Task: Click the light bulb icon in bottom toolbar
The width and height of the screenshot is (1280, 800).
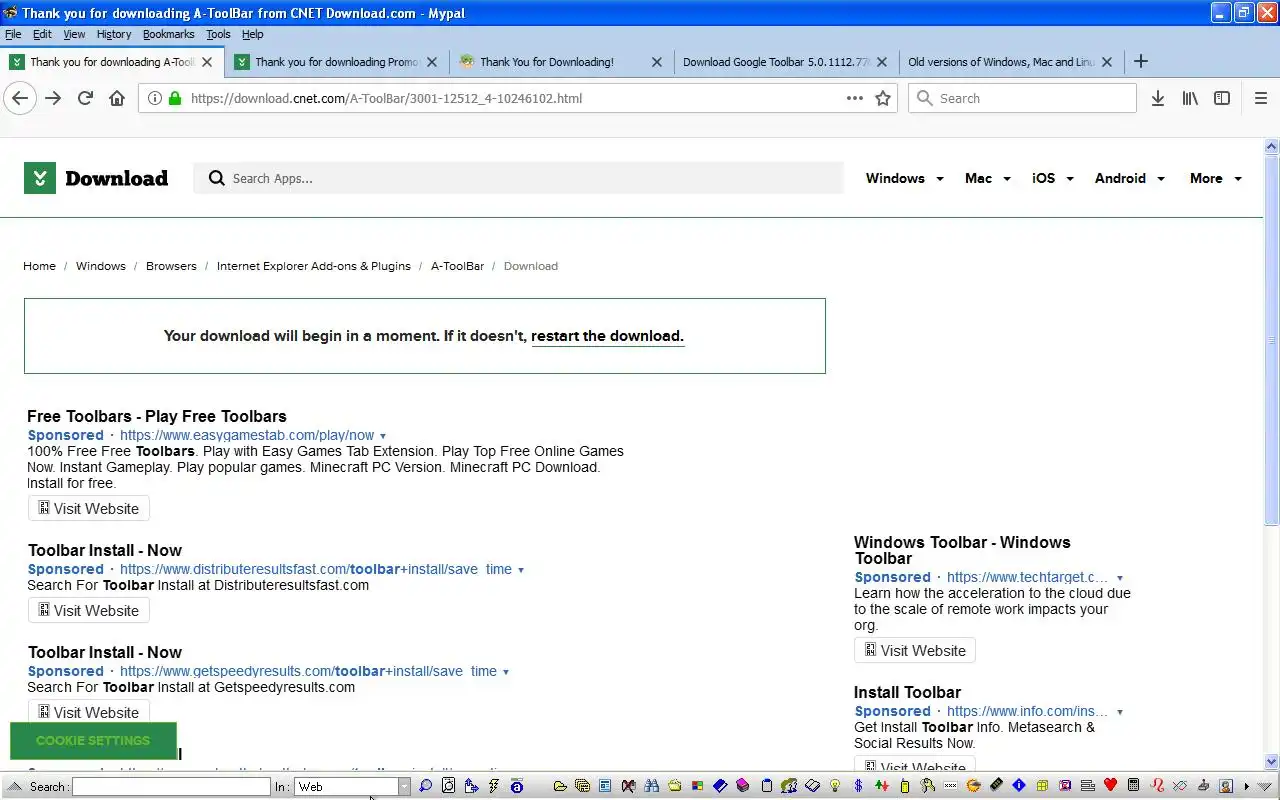Action: tap(835, 786)
